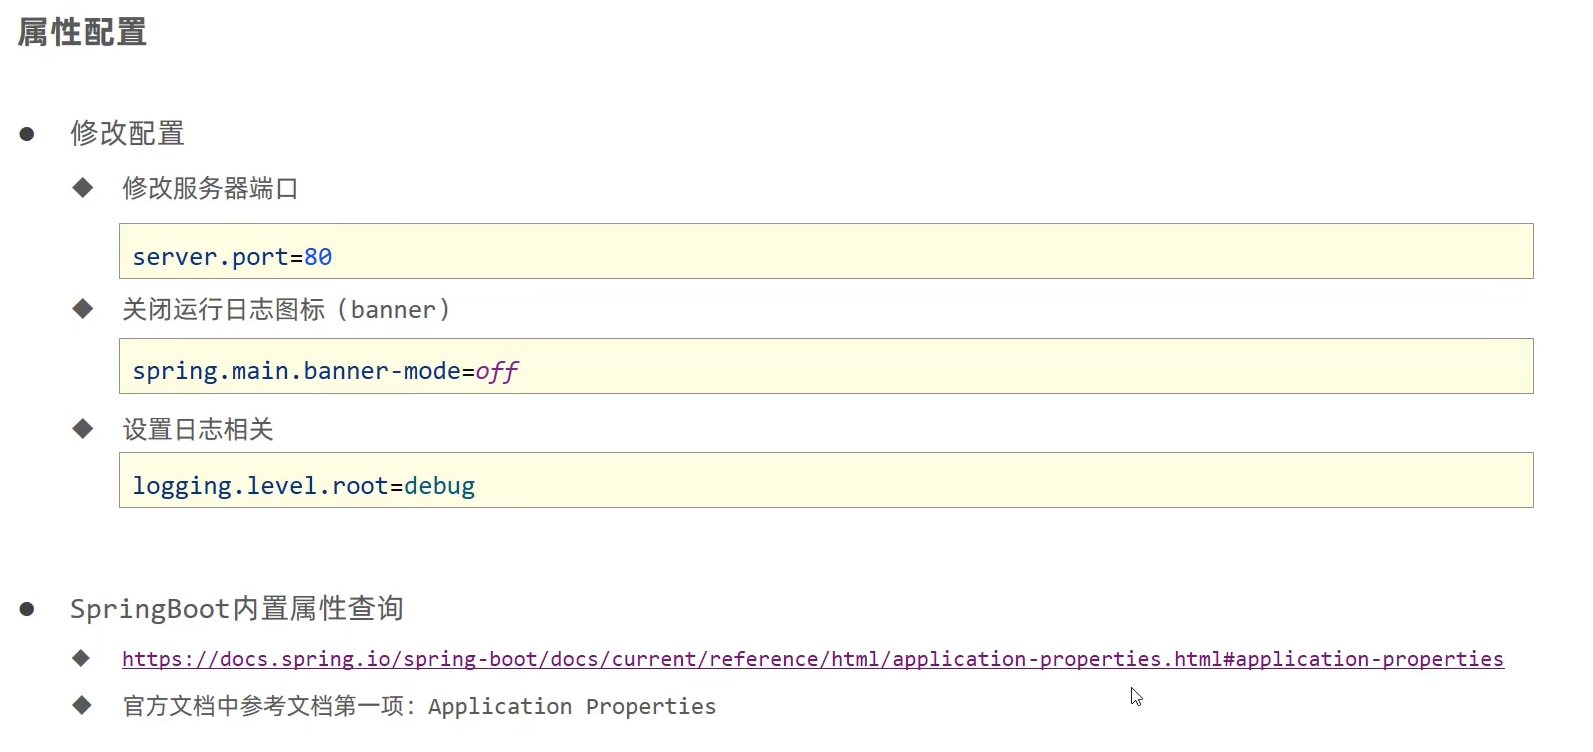This screenshot has height=752, width=1593.
Task: Click the diamond bullet beside 官方文档中参考文档第一项
Action: (x=82, y=706)
